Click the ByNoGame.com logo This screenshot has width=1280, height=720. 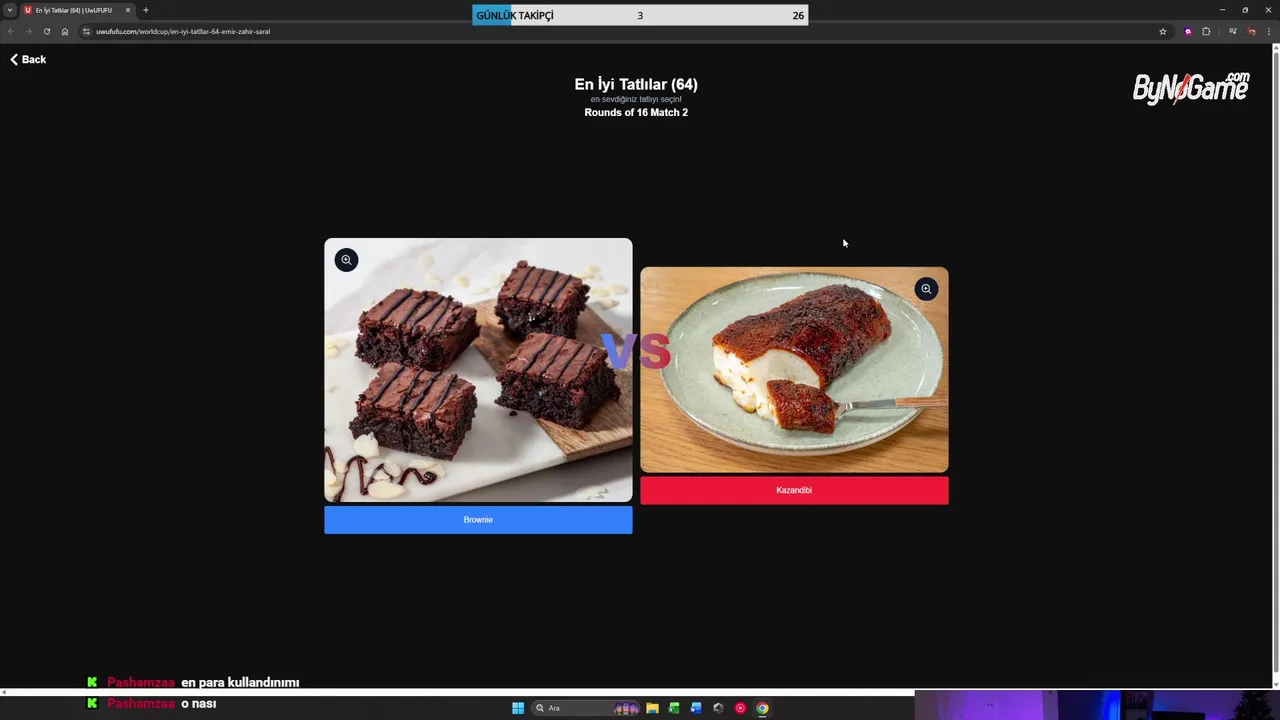click(x=1191, y=88)
